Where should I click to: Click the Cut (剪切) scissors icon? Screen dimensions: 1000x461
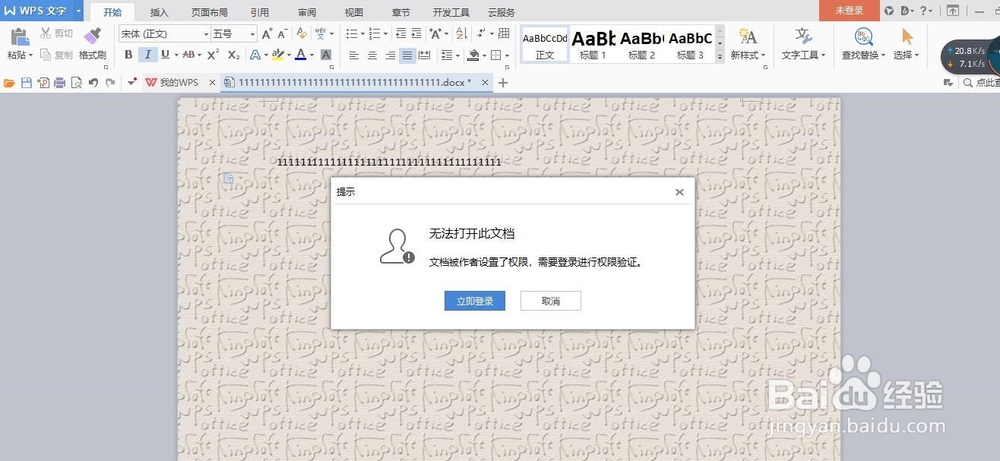click(x=46, y=33)
